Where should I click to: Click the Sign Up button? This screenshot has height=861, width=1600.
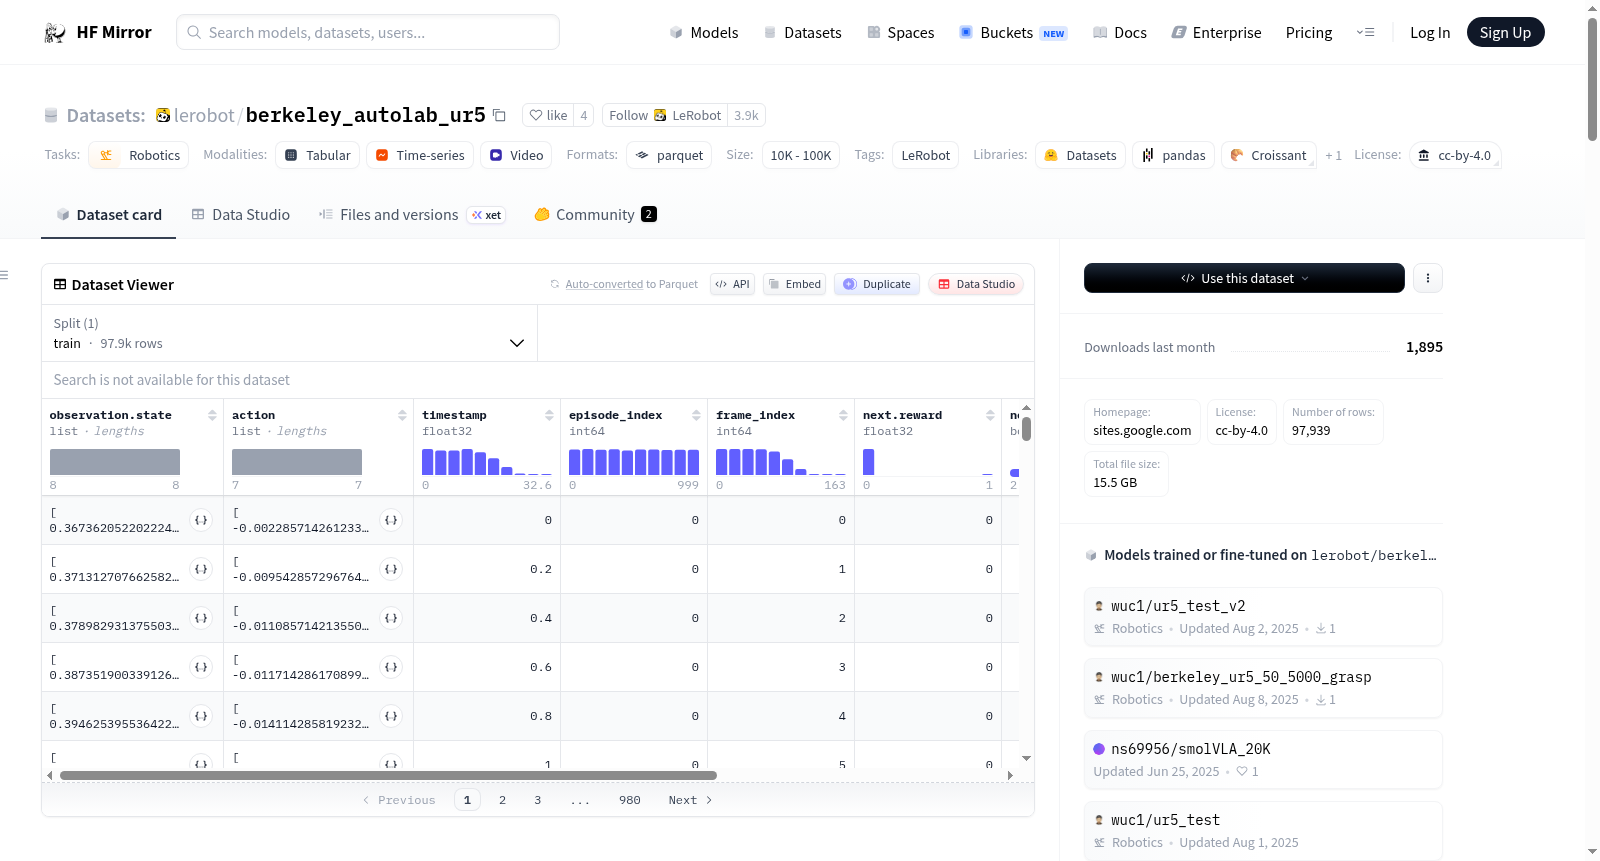[1506, 33]
